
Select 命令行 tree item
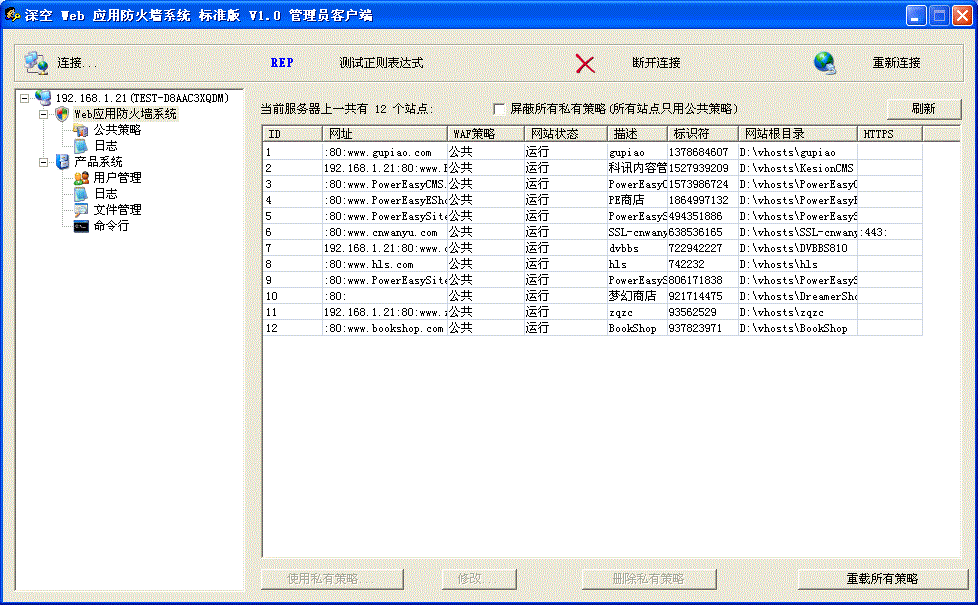(111, 226)
